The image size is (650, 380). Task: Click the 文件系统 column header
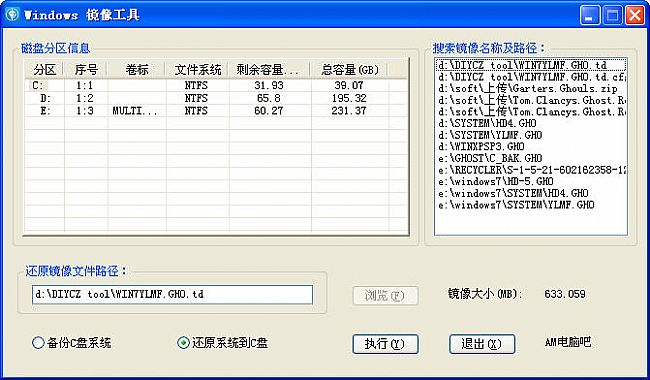point(198,70)
